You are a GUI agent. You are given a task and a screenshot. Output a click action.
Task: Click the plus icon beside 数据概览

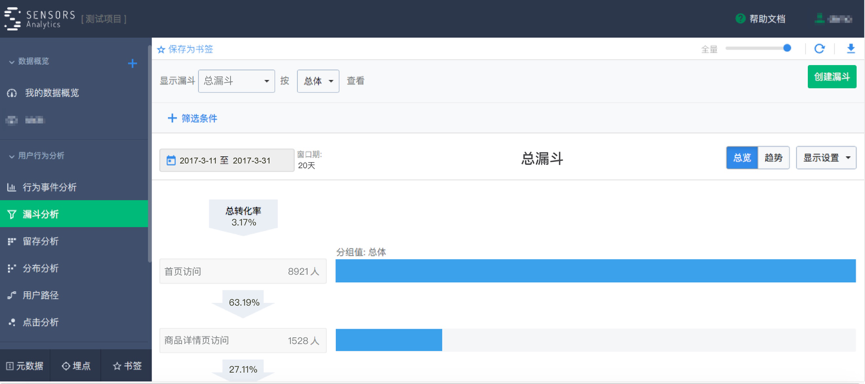tap(132, 63)
